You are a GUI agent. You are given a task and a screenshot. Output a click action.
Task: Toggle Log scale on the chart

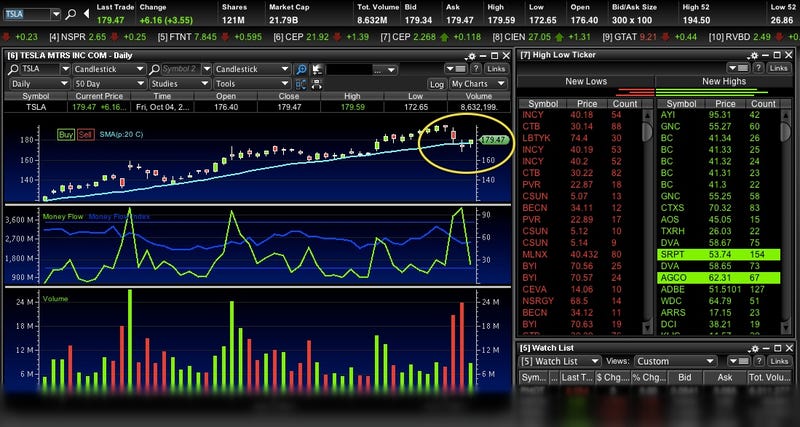[x=437, y=84]
